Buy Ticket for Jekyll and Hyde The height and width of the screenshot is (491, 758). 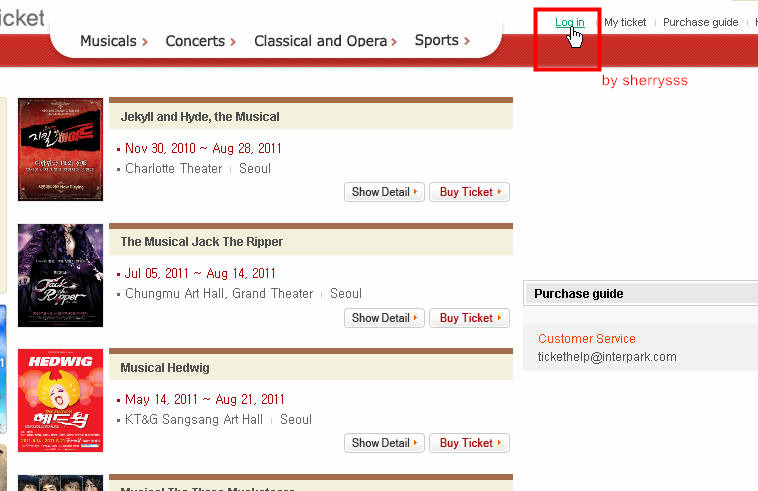[469, 192]
